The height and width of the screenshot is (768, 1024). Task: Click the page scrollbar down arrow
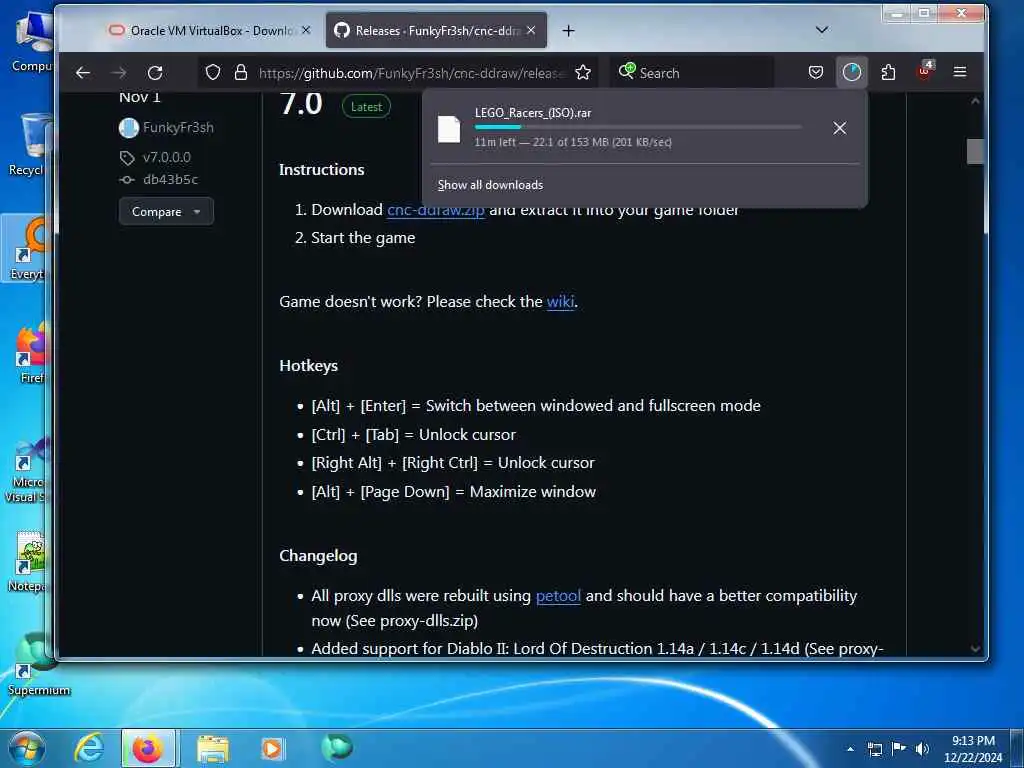coord(975,648)
